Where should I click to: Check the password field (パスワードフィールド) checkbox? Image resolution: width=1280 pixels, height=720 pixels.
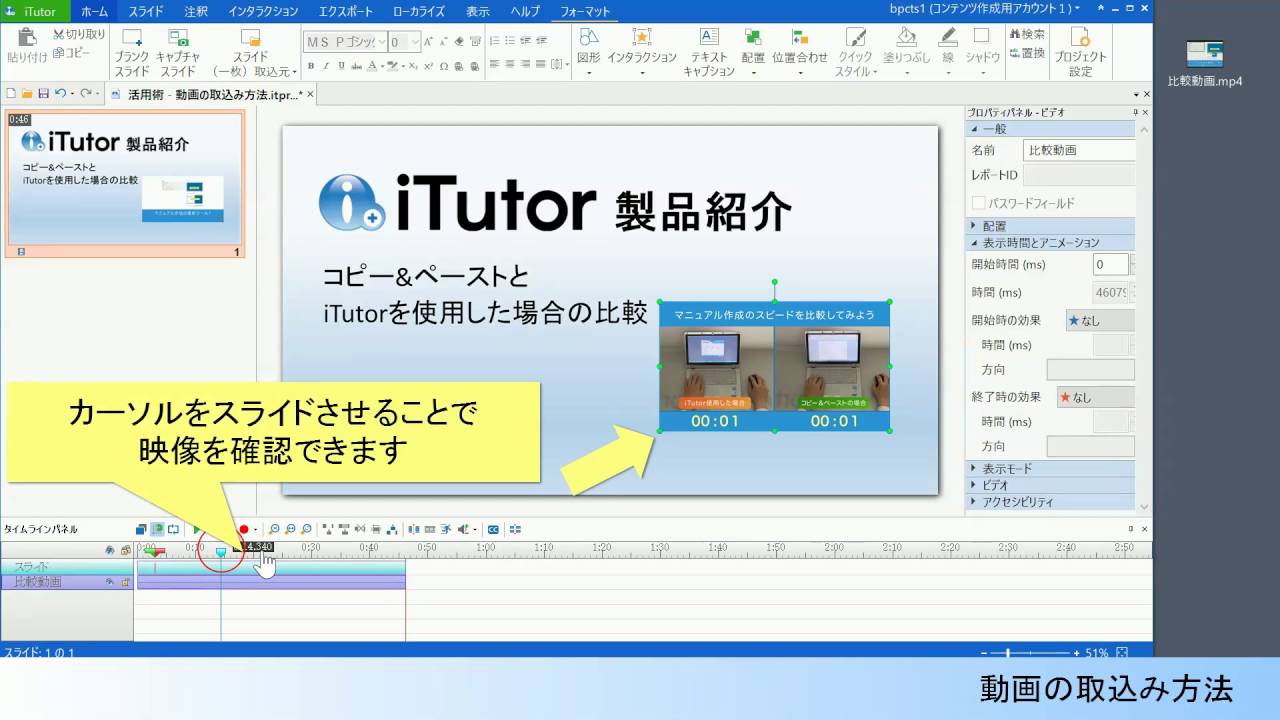(x=979, y=203)
